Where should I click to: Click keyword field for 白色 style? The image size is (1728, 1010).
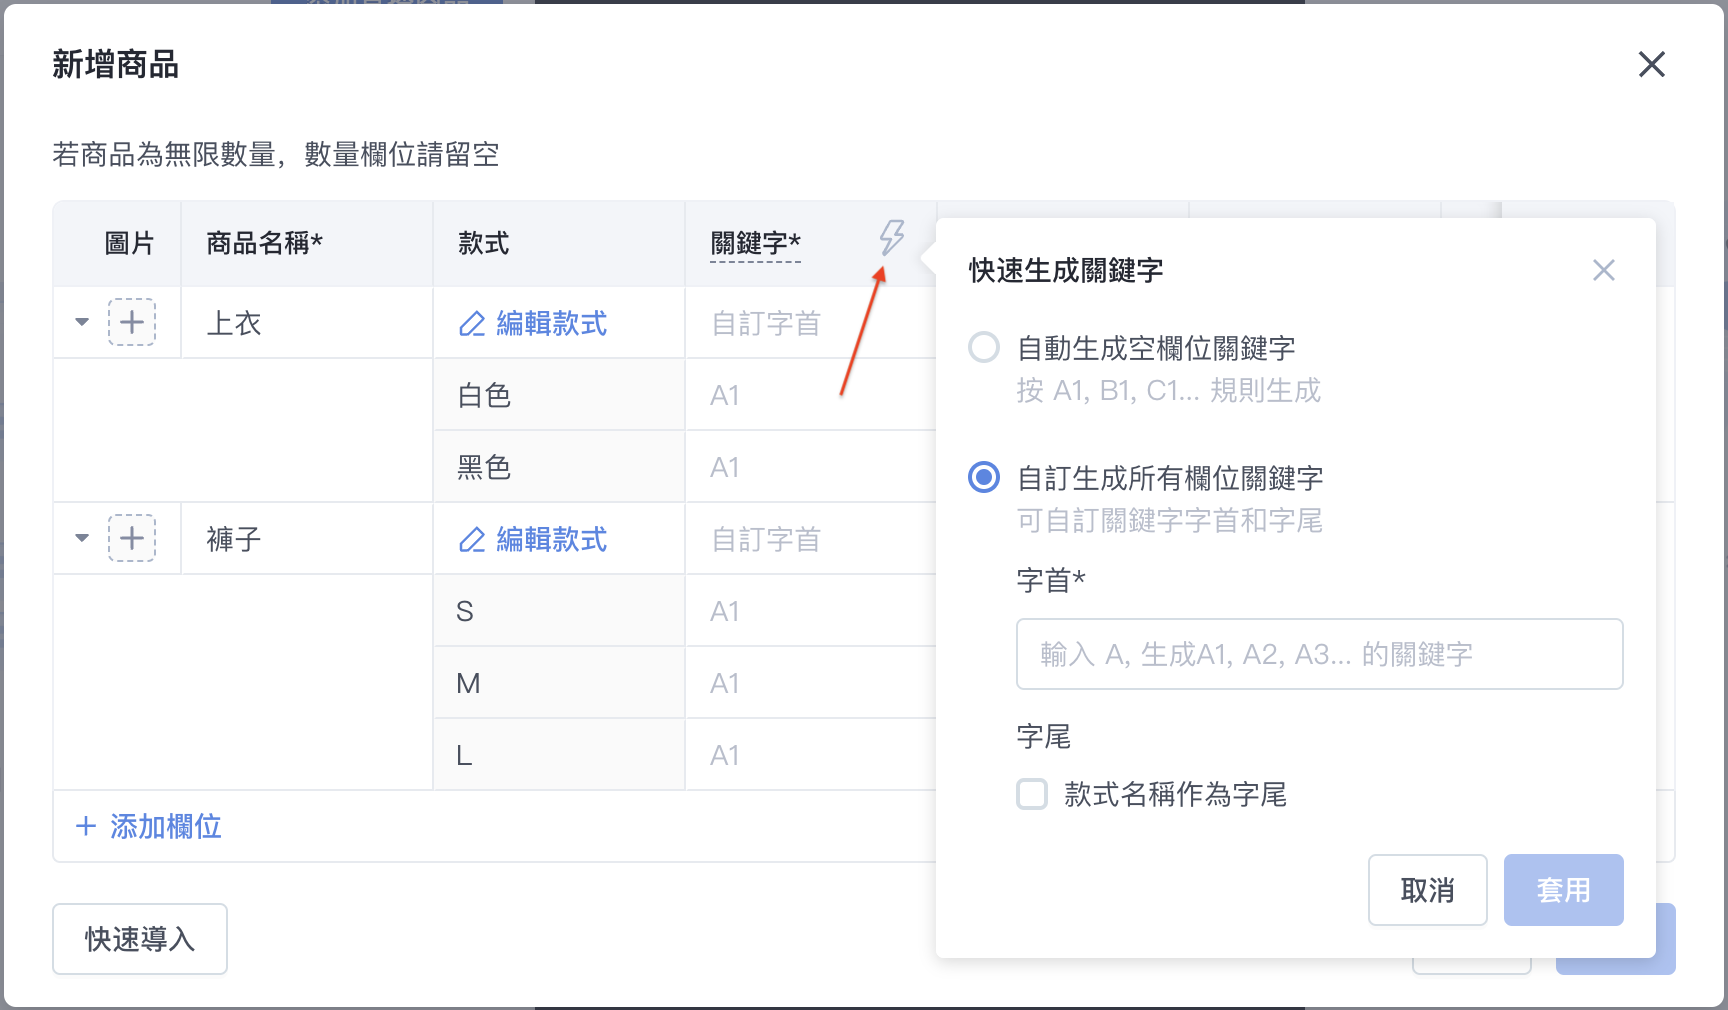[x=810, y=395]
